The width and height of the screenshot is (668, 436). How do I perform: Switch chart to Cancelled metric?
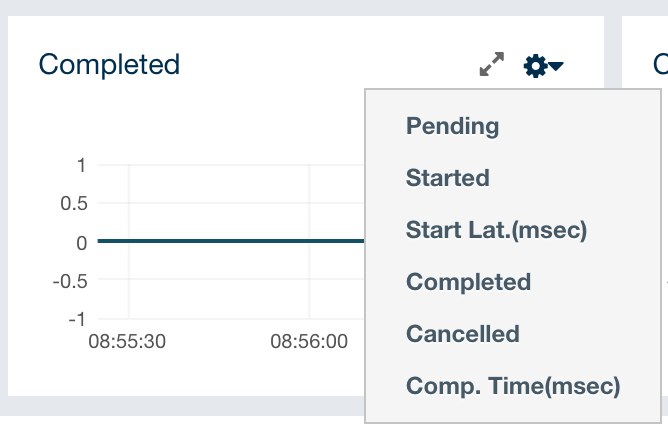462,334
